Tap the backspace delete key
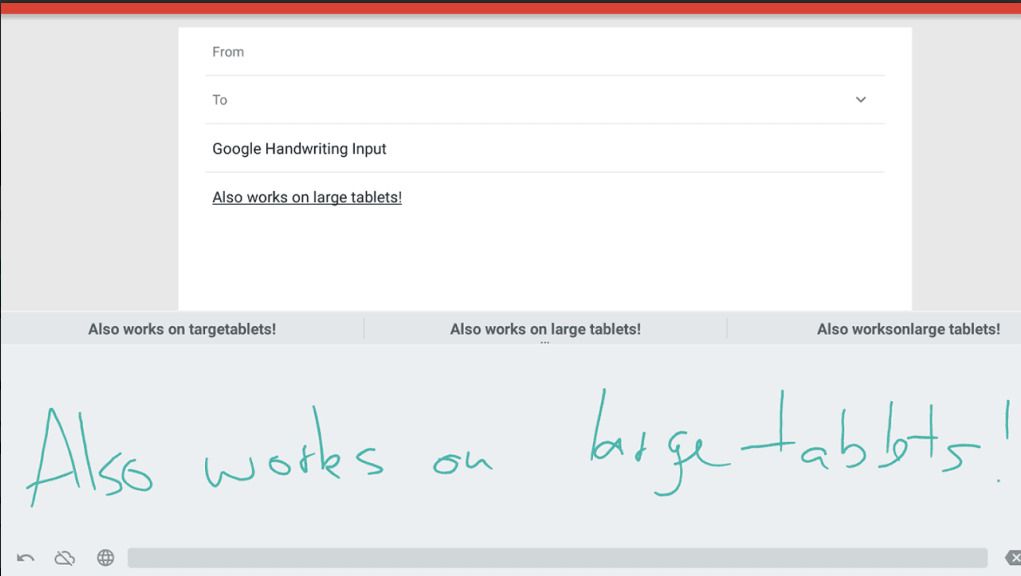Screen dimensions: 1021x576 (x=1013, y=558)
